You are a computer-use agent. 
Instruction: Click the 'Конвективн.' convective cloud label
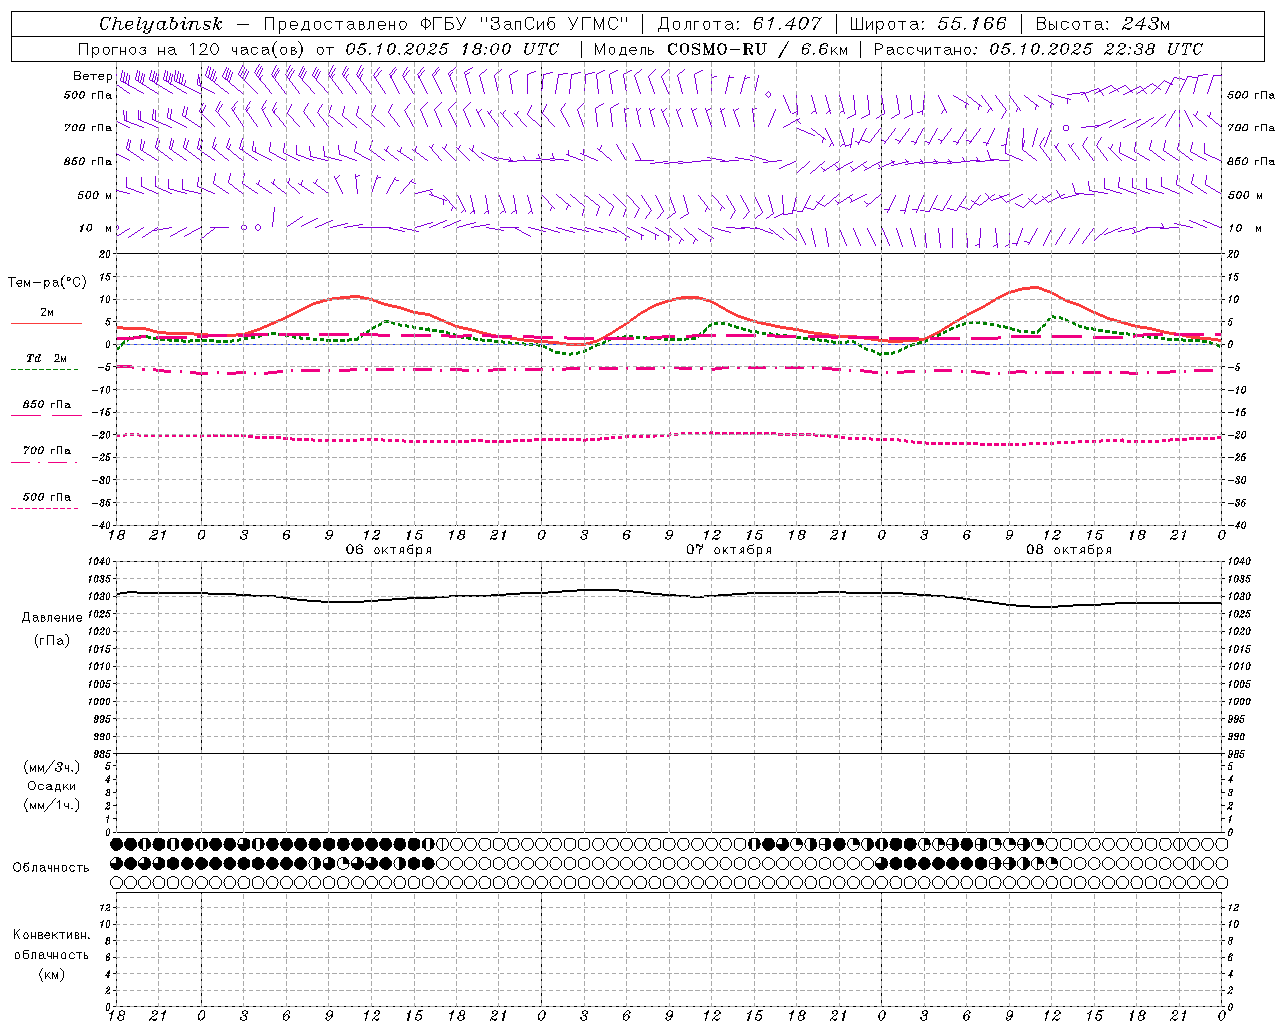pyautogui.click(x=52, y=935)
